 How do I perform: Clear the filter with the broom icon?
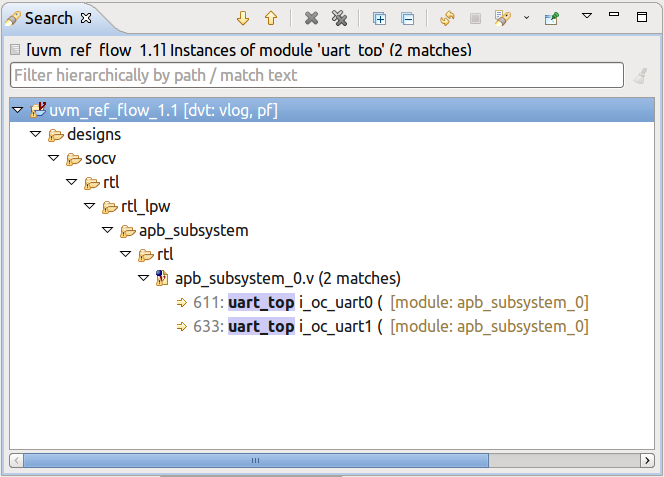[640, 76]
